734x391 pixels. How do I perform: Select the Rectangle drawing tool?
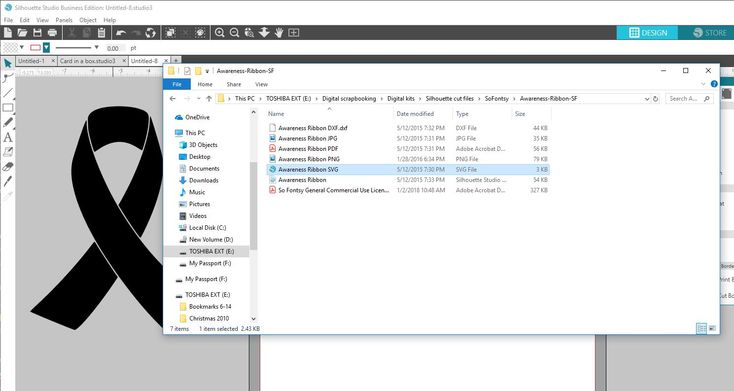(7, 108)
